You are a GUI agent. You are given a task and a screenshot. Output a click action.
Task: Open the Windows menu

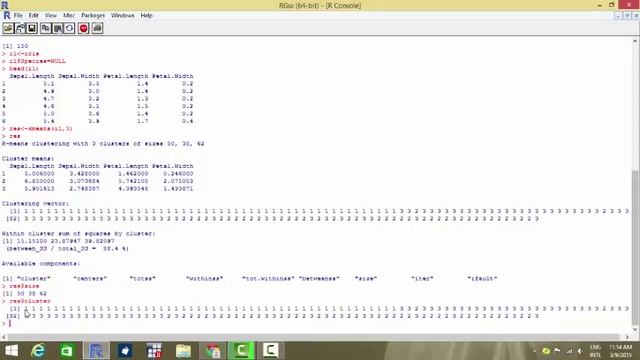point(122,16)
